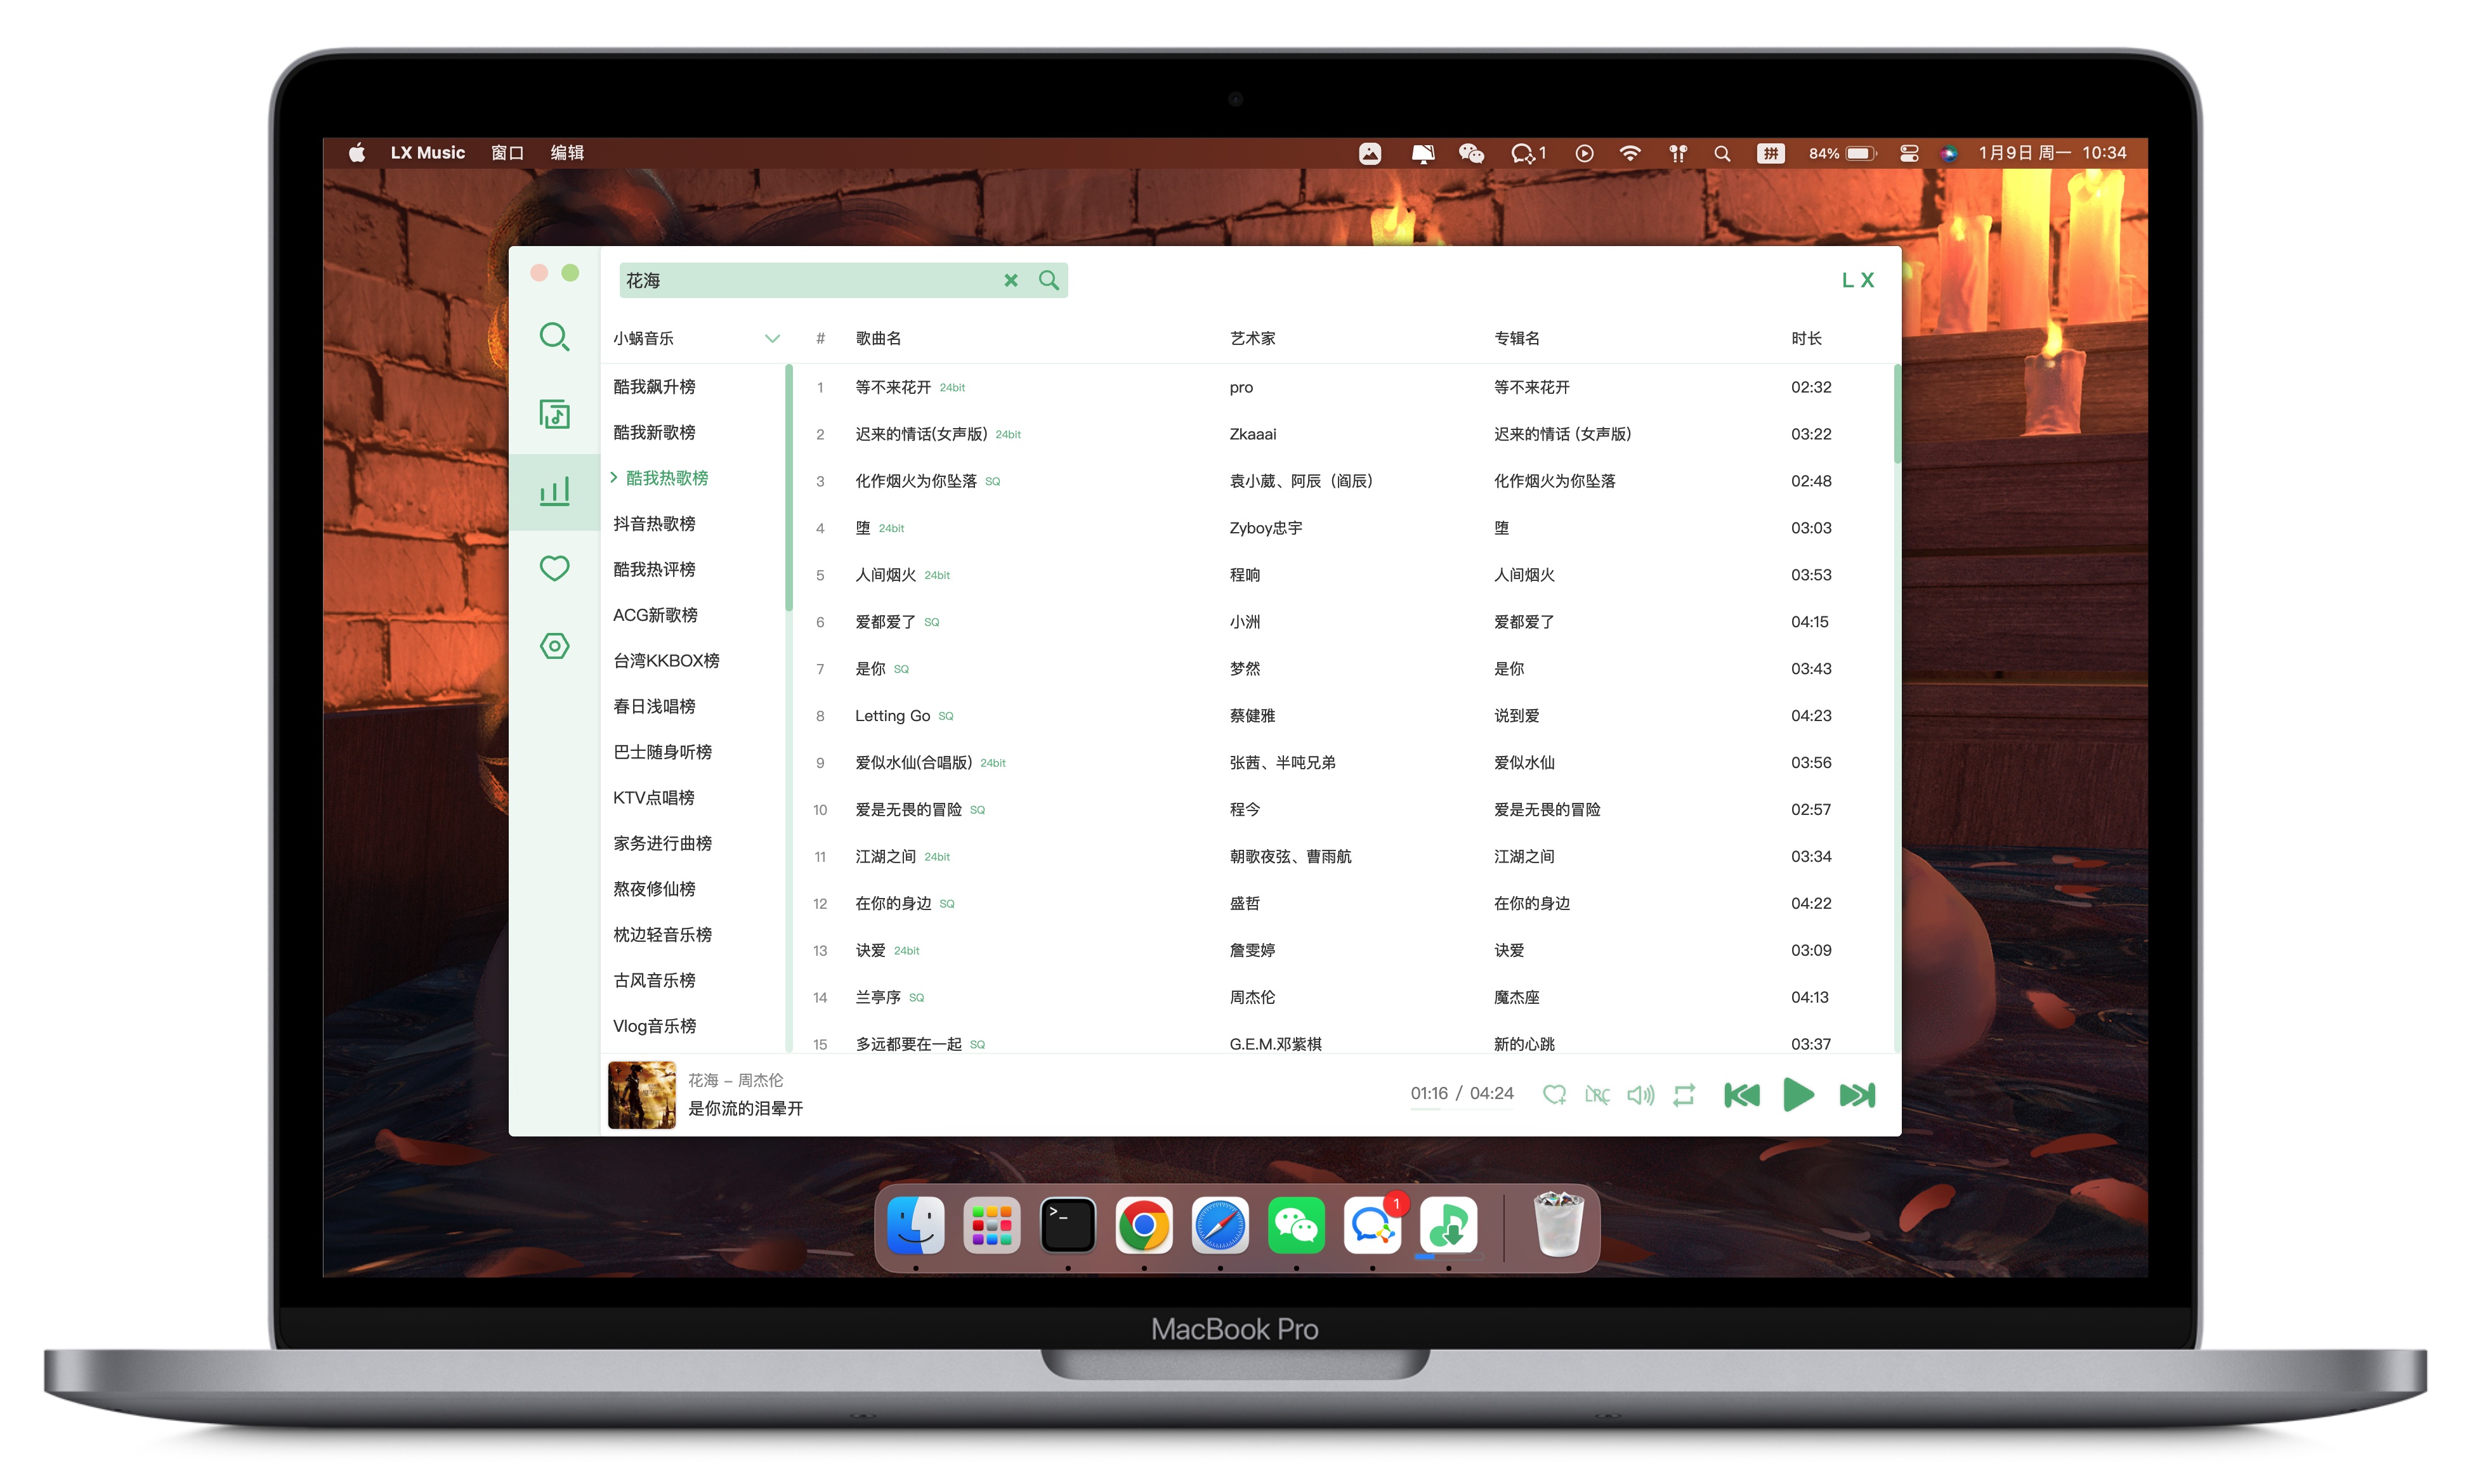Select song 化作烟火为你坠落
This screenshot has height=1484, width=2474.
915,481
